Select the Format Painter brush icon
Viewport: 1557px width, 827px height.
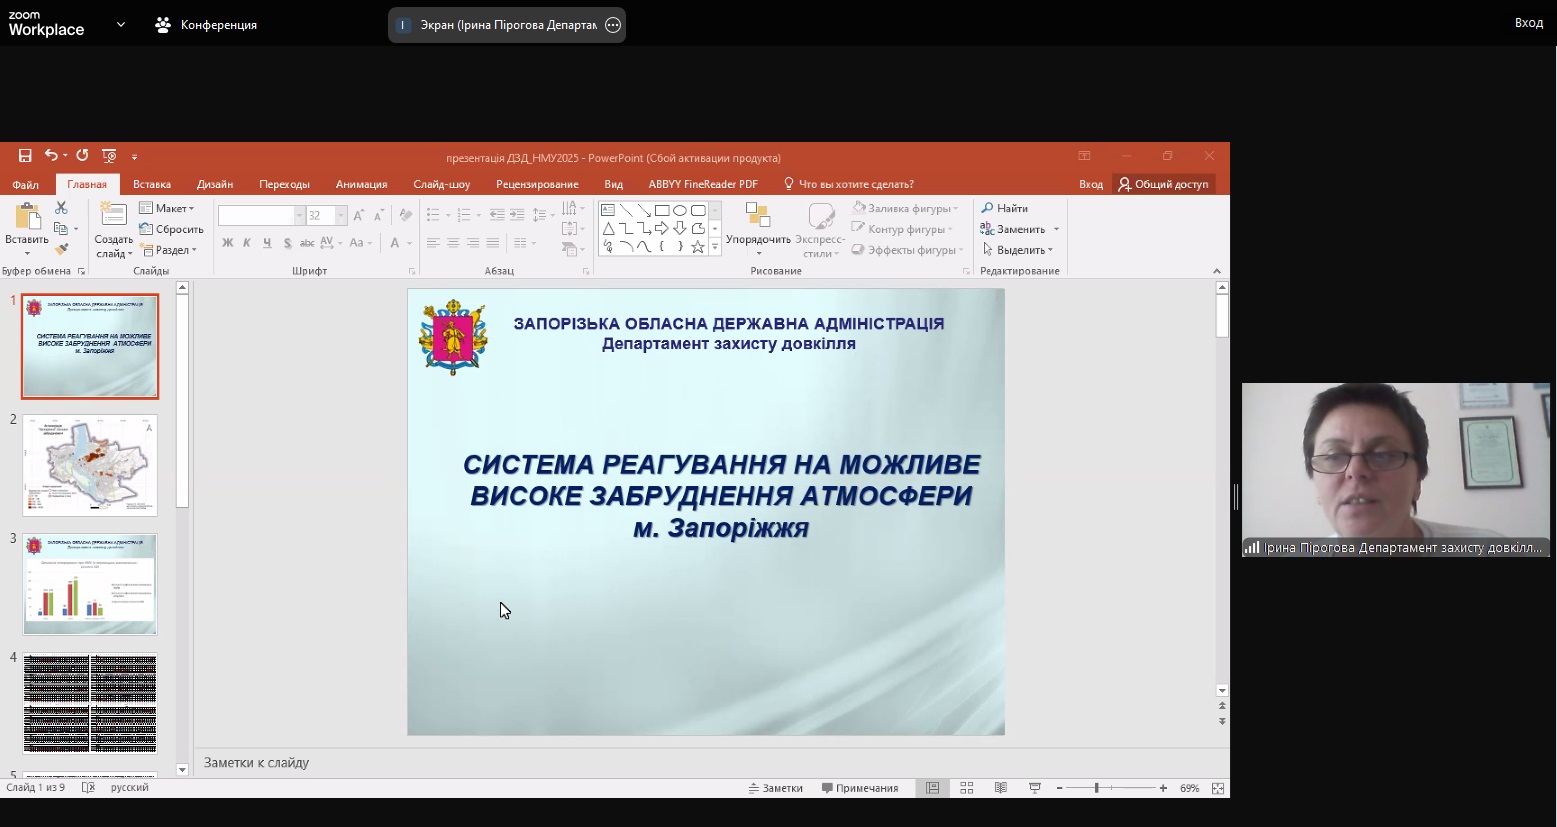(61, 250)
